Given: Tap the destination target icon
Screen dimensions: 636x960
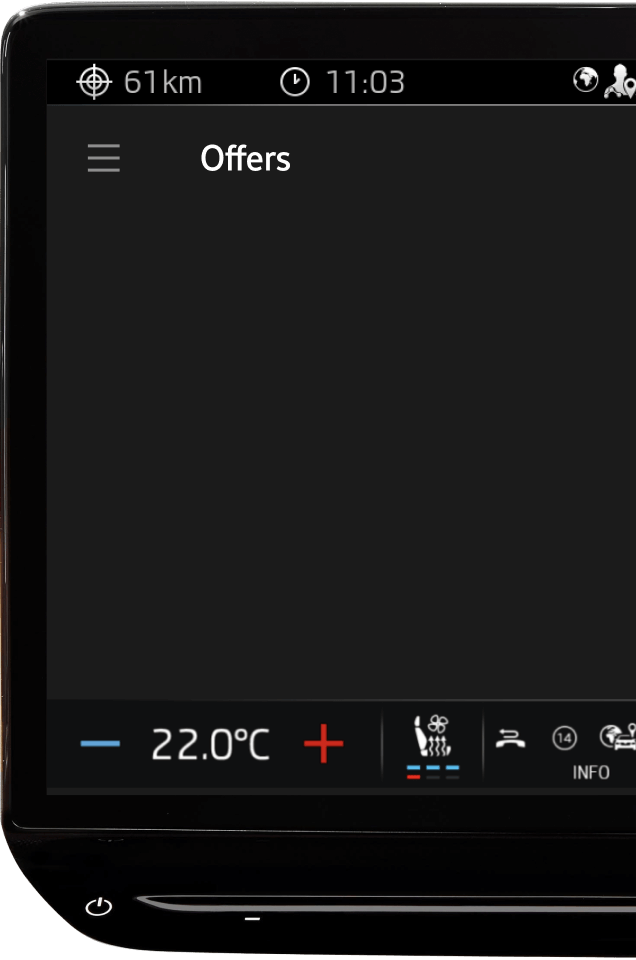Looking at the screenshot, I should point(94,82).
